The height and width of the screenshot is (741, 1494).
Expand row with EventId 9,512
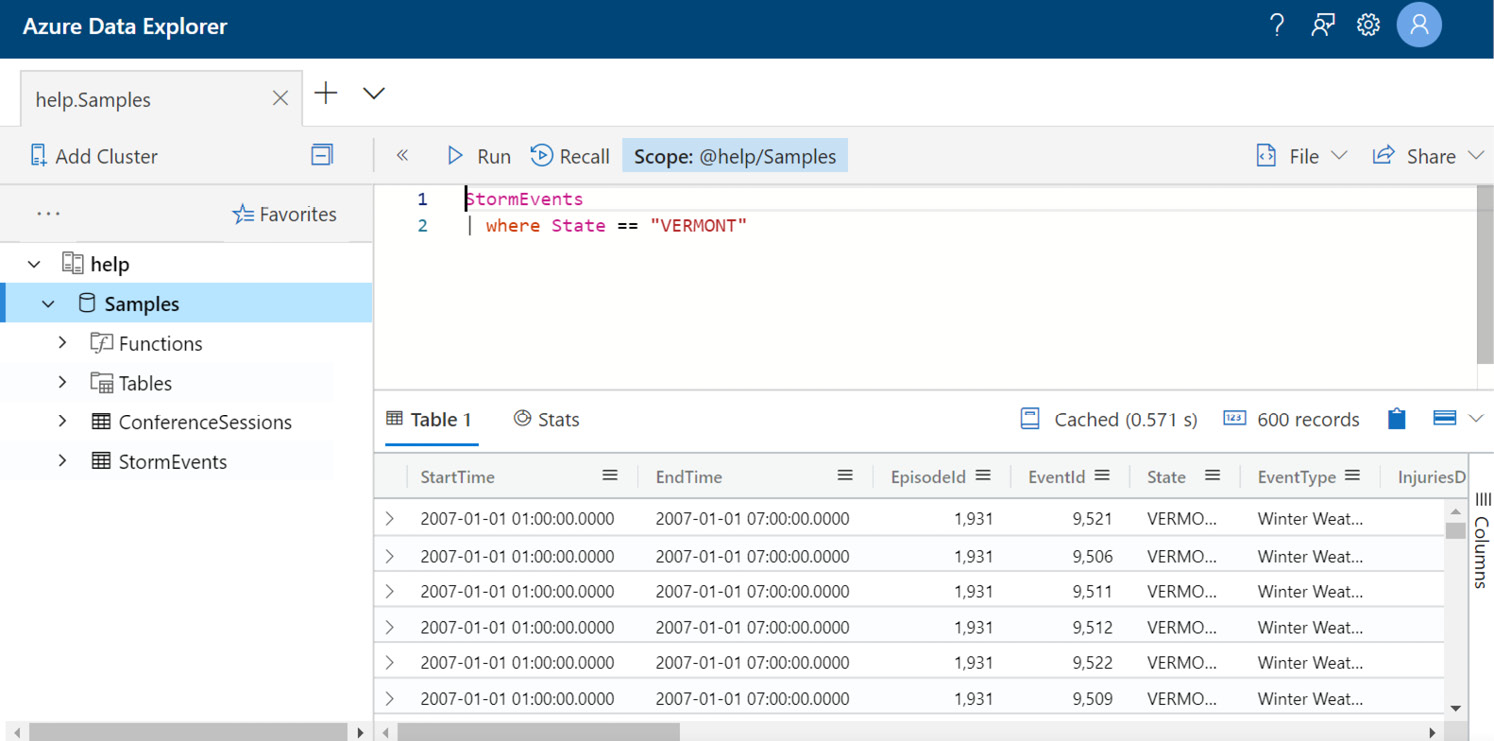(x=390, y=628)
